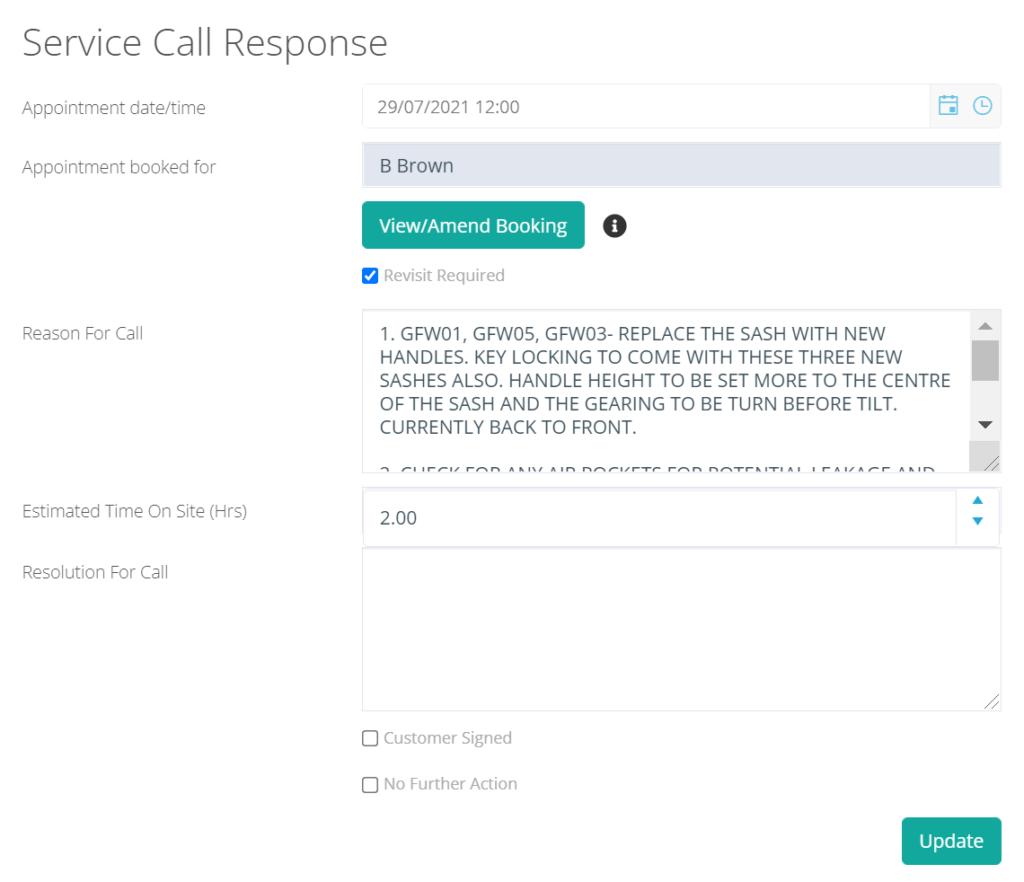
Task: Focus the Estimated Time On Site input
Action: [x=658, y=518]
